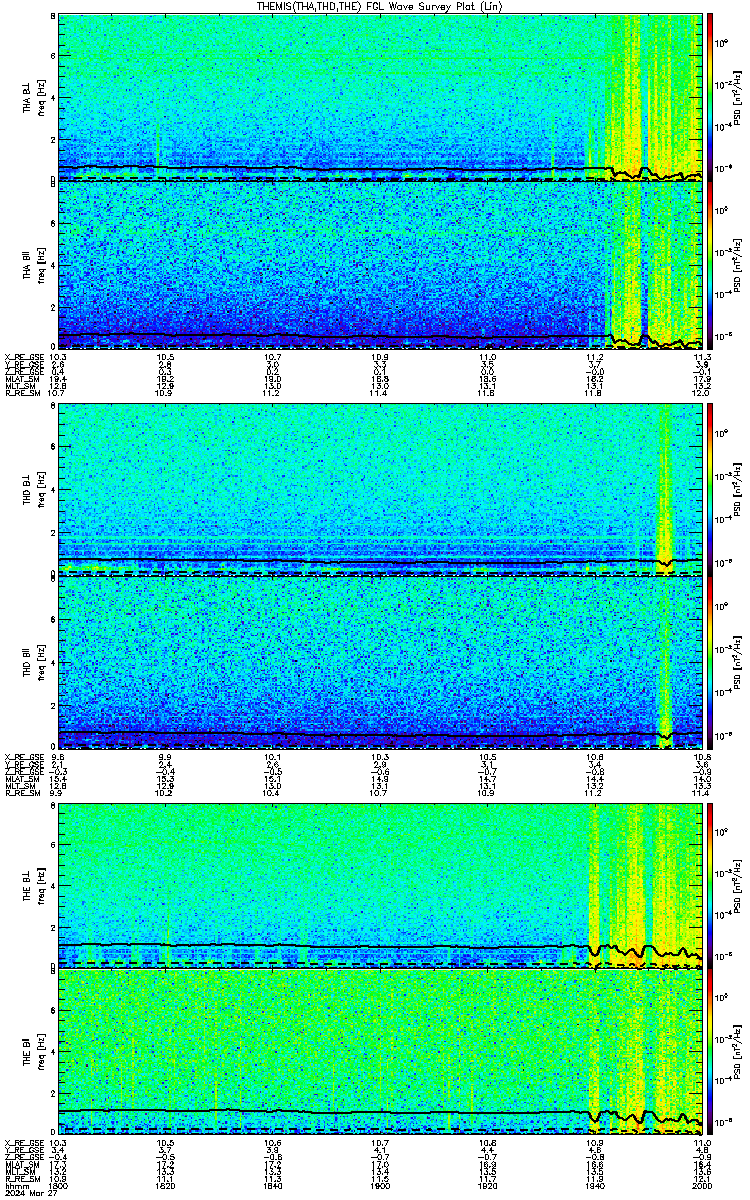Click the 1800 time tick label

(x=59, y=1185)
